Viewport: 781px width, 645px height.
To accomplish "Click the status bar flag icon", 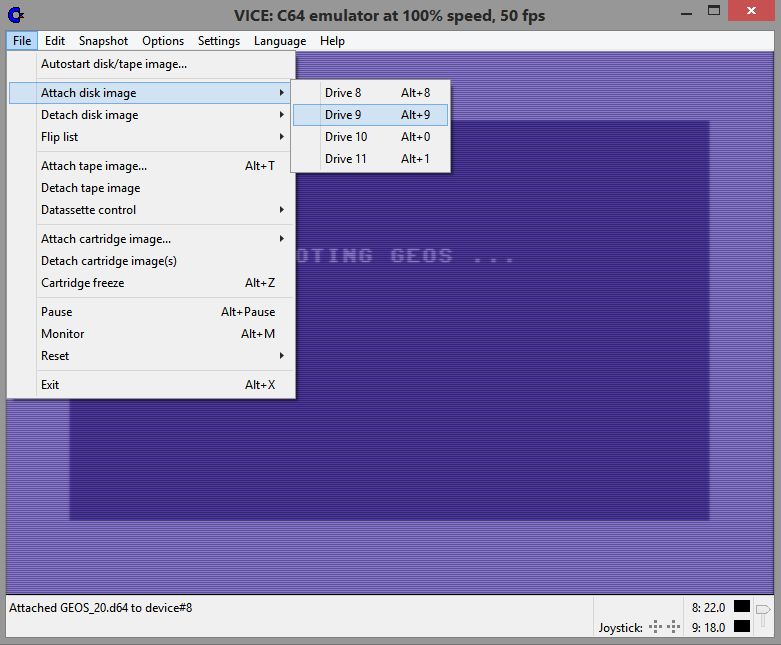I will (763, 616).
